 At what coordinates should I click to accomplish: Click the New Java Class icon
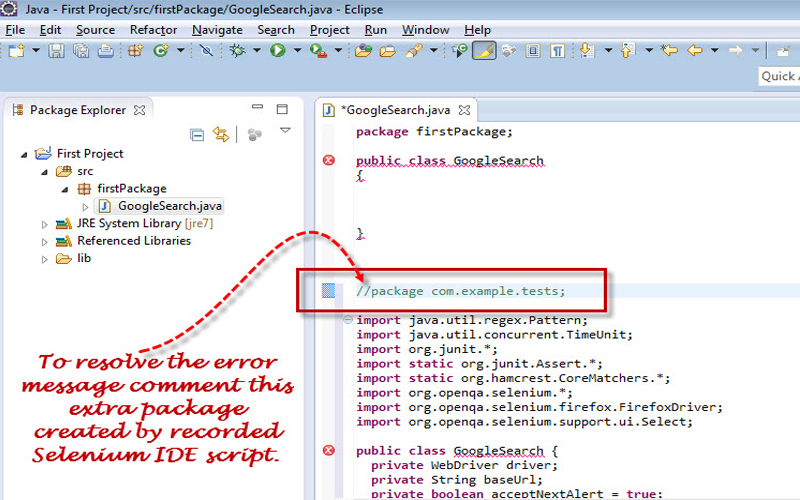(x=161, y=51)
